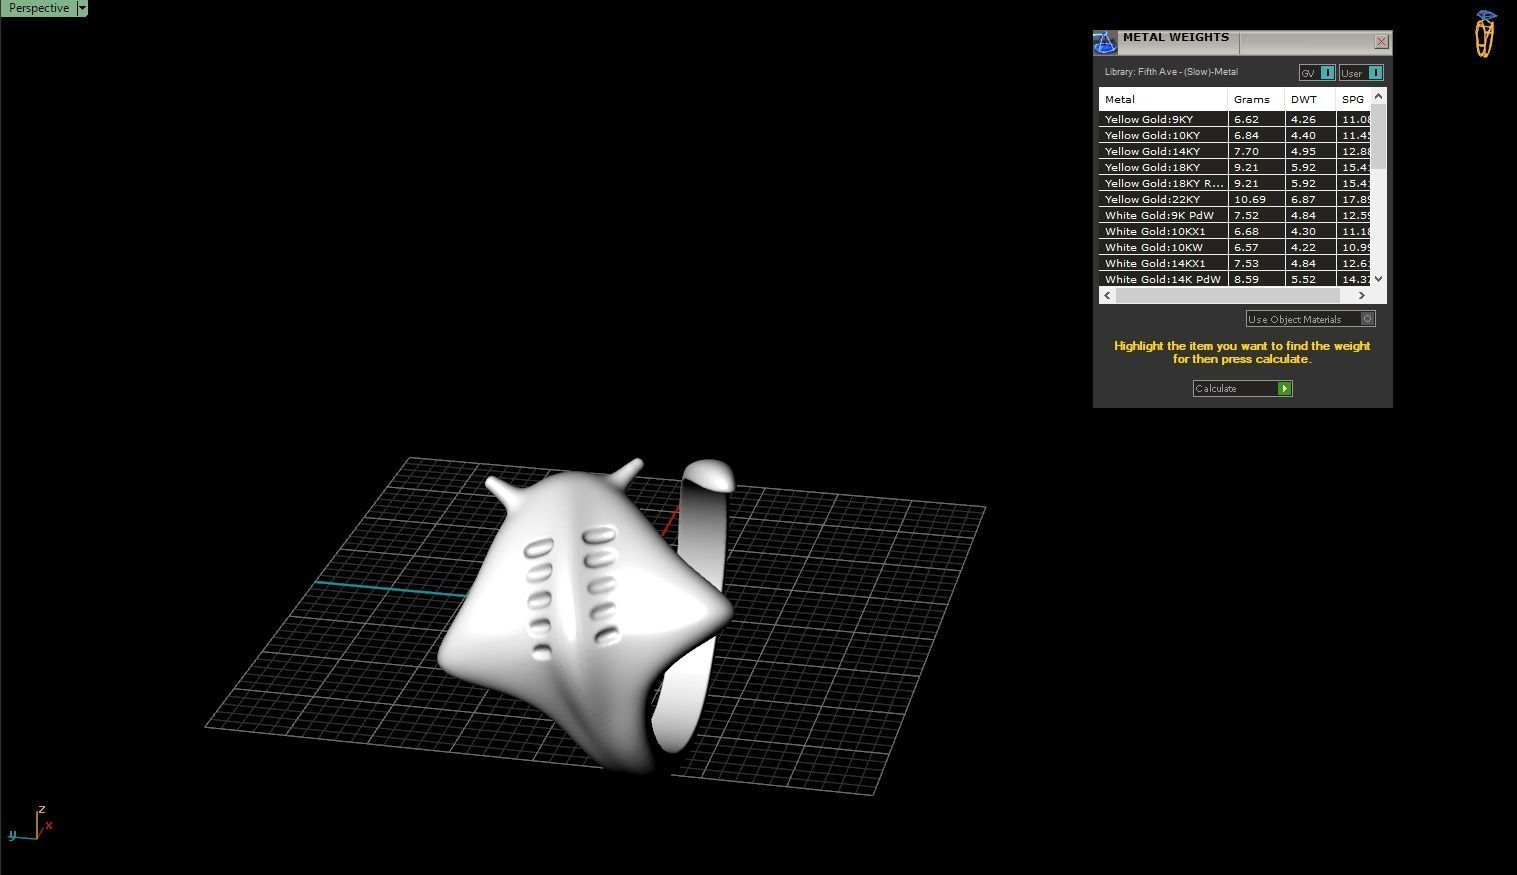Select the White Gold:10KW row
Image resolution: width=1517 pixels, height=875 pixels.
click(1235, 247)
